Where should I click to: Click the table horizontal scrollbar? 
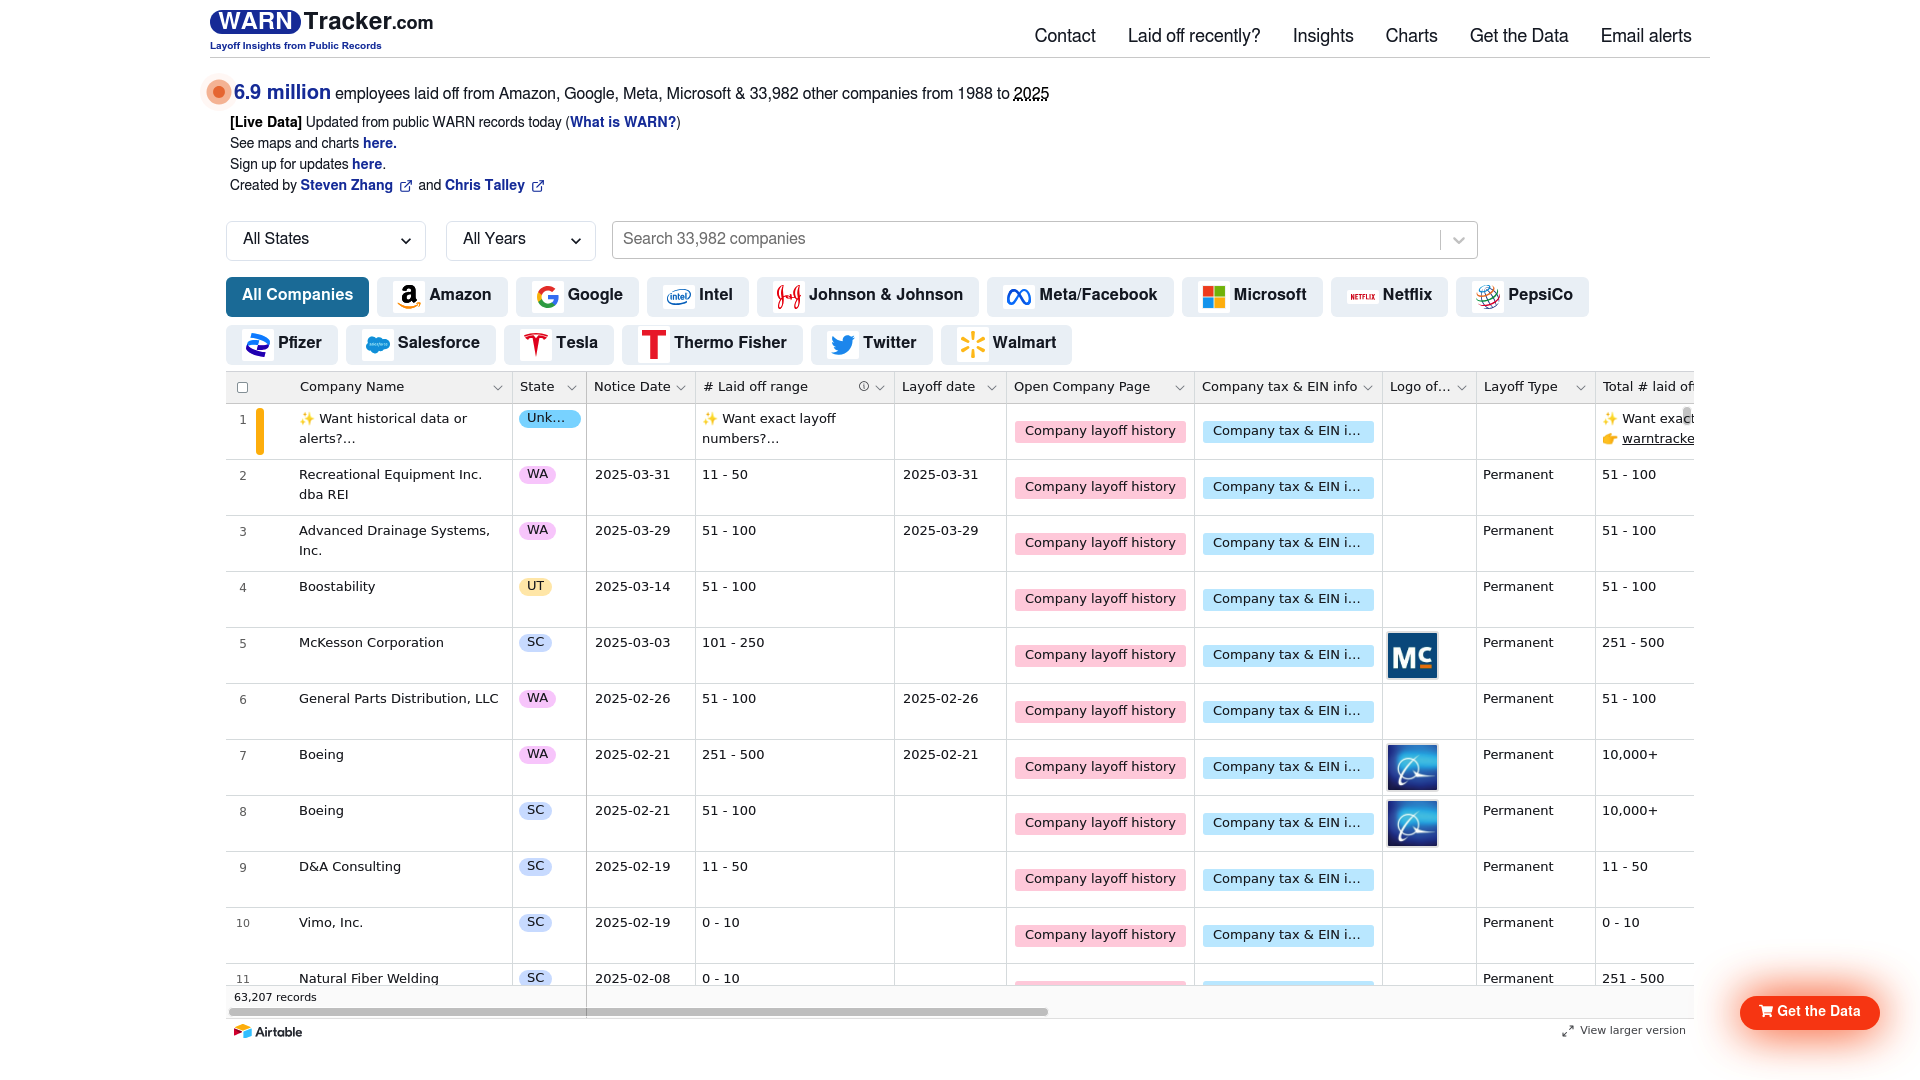[638, 1012]
